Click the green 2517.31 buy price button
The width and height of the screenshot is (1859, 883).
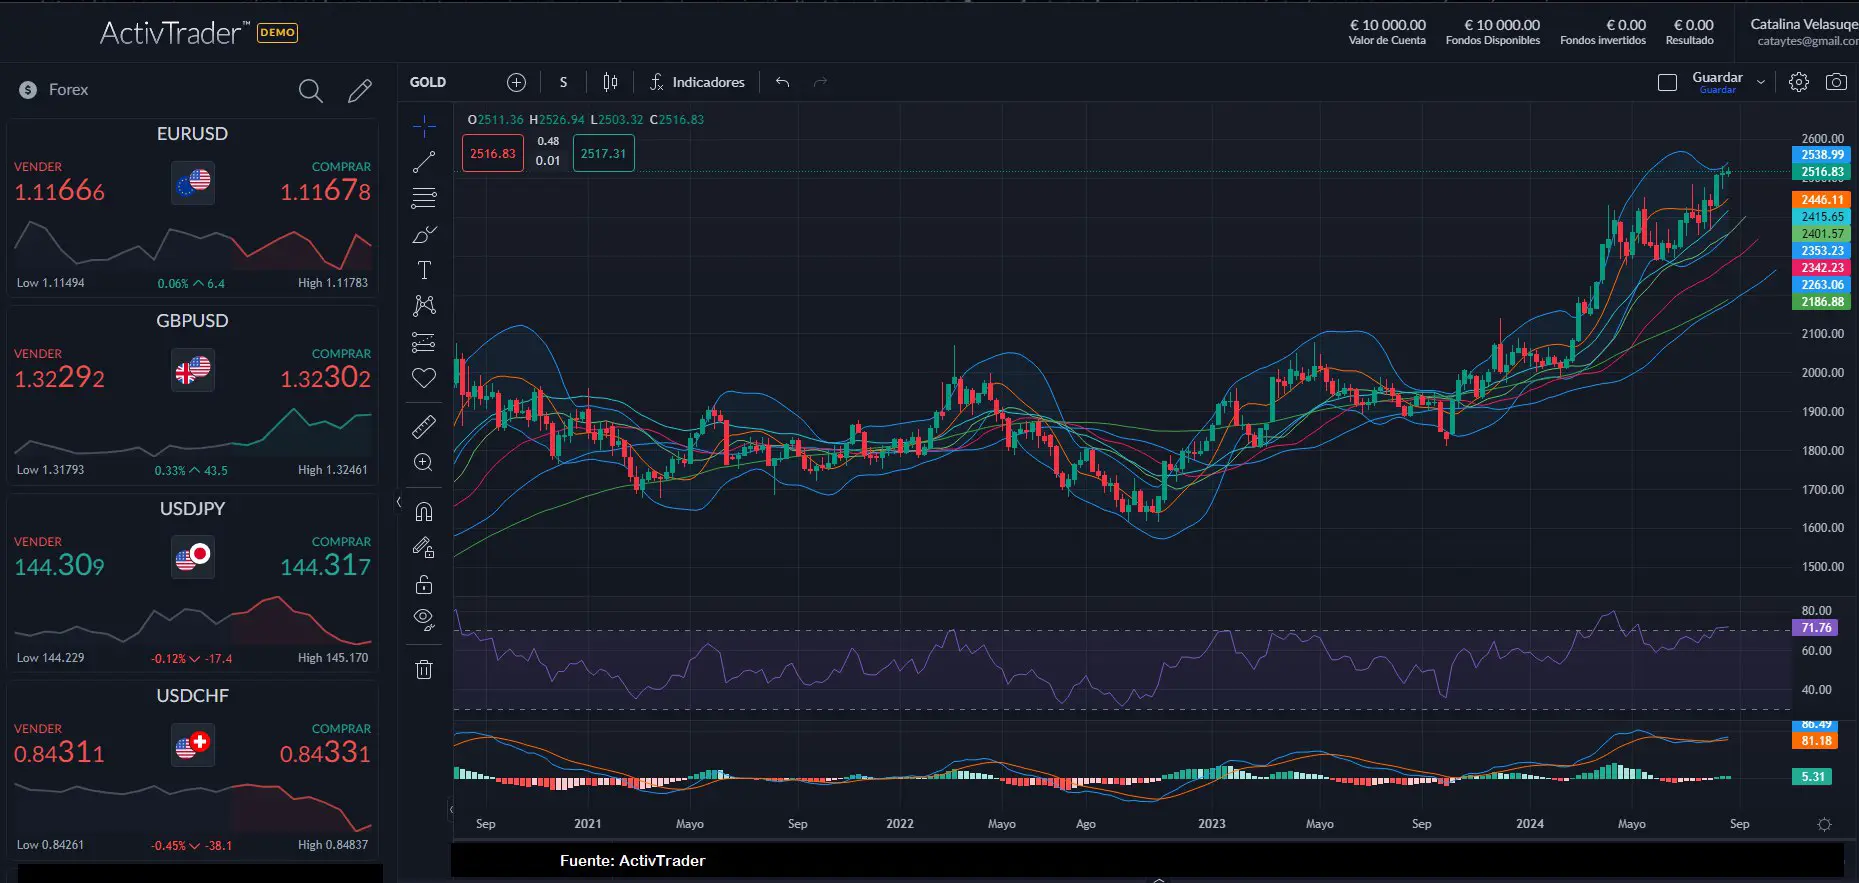pos(603,154)
